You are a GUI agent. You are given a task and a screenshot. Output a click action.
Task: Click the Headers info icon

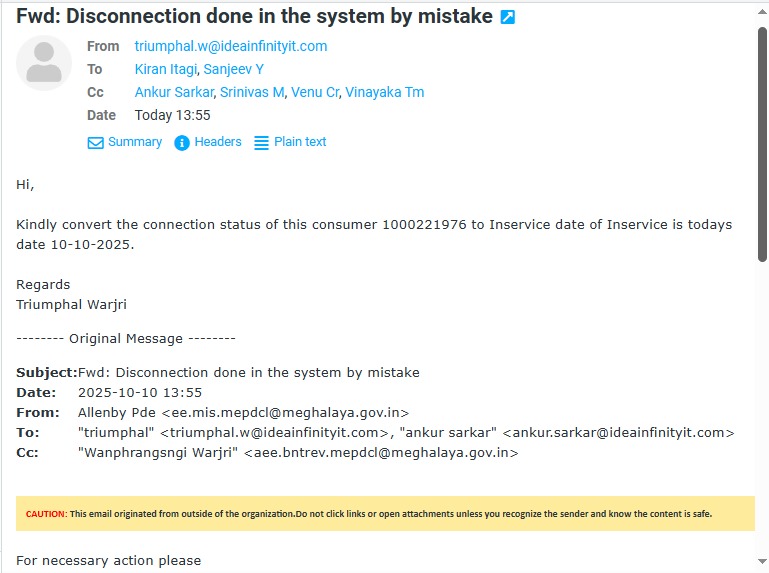[x=182, y=143]
